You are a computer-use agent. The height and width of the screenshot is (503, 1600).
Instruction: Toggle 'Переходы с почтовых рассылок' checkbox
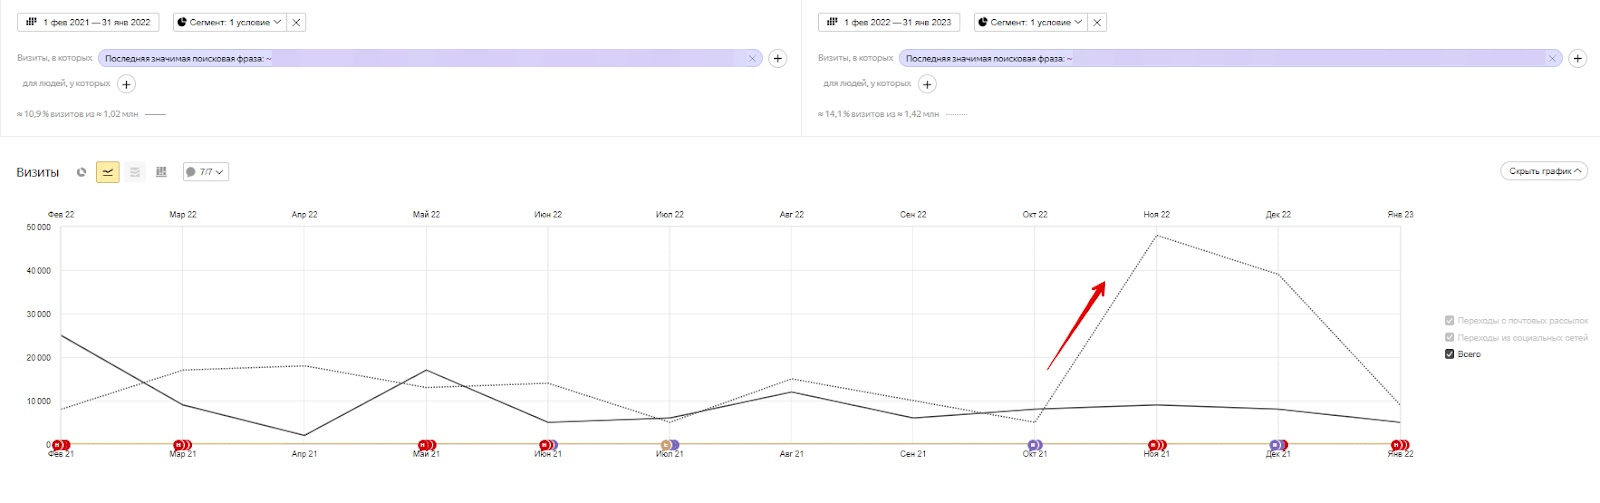1449,321
